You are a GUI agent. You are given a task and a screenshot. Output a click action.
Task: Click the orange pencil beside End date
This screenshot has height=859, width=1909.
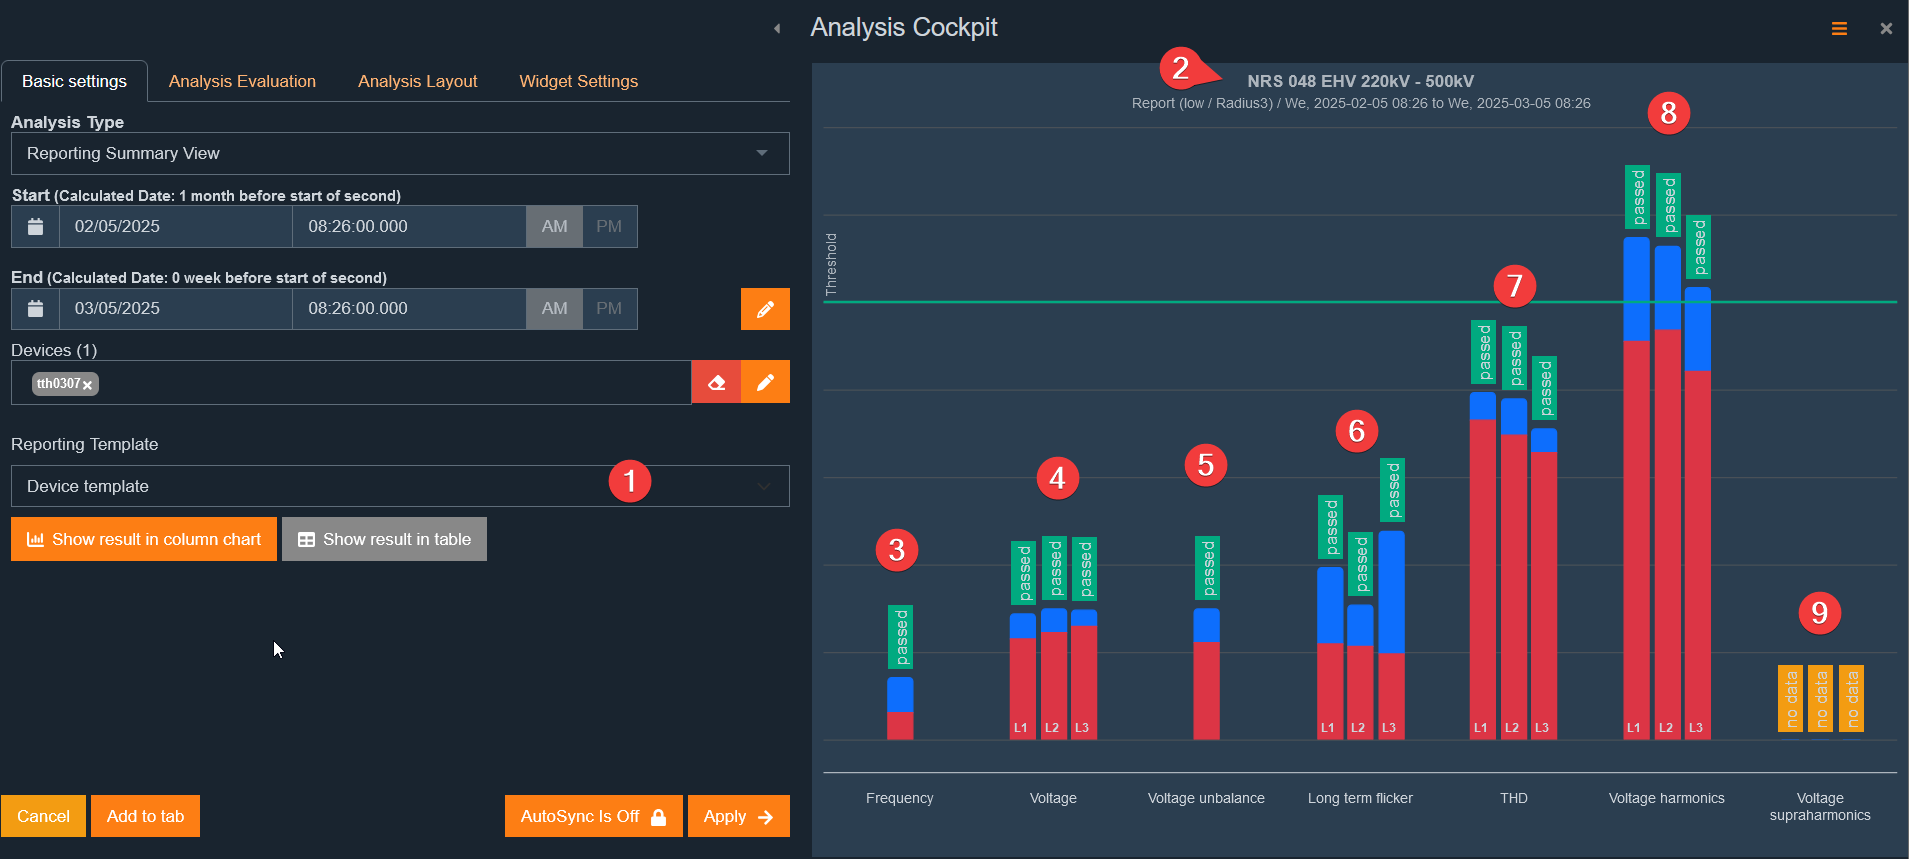click(765, 309)
